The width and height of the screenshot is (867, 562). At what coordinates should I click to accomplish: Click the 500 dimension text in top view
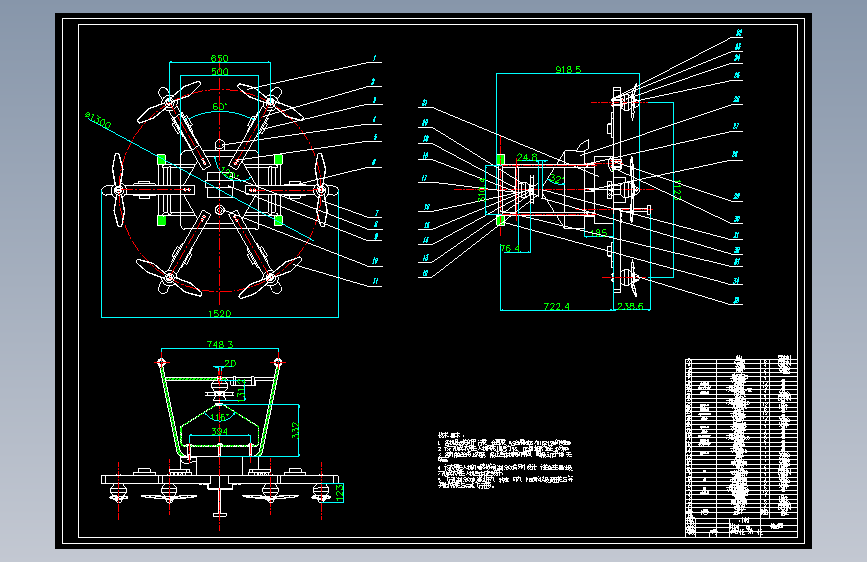click(220, 71)
